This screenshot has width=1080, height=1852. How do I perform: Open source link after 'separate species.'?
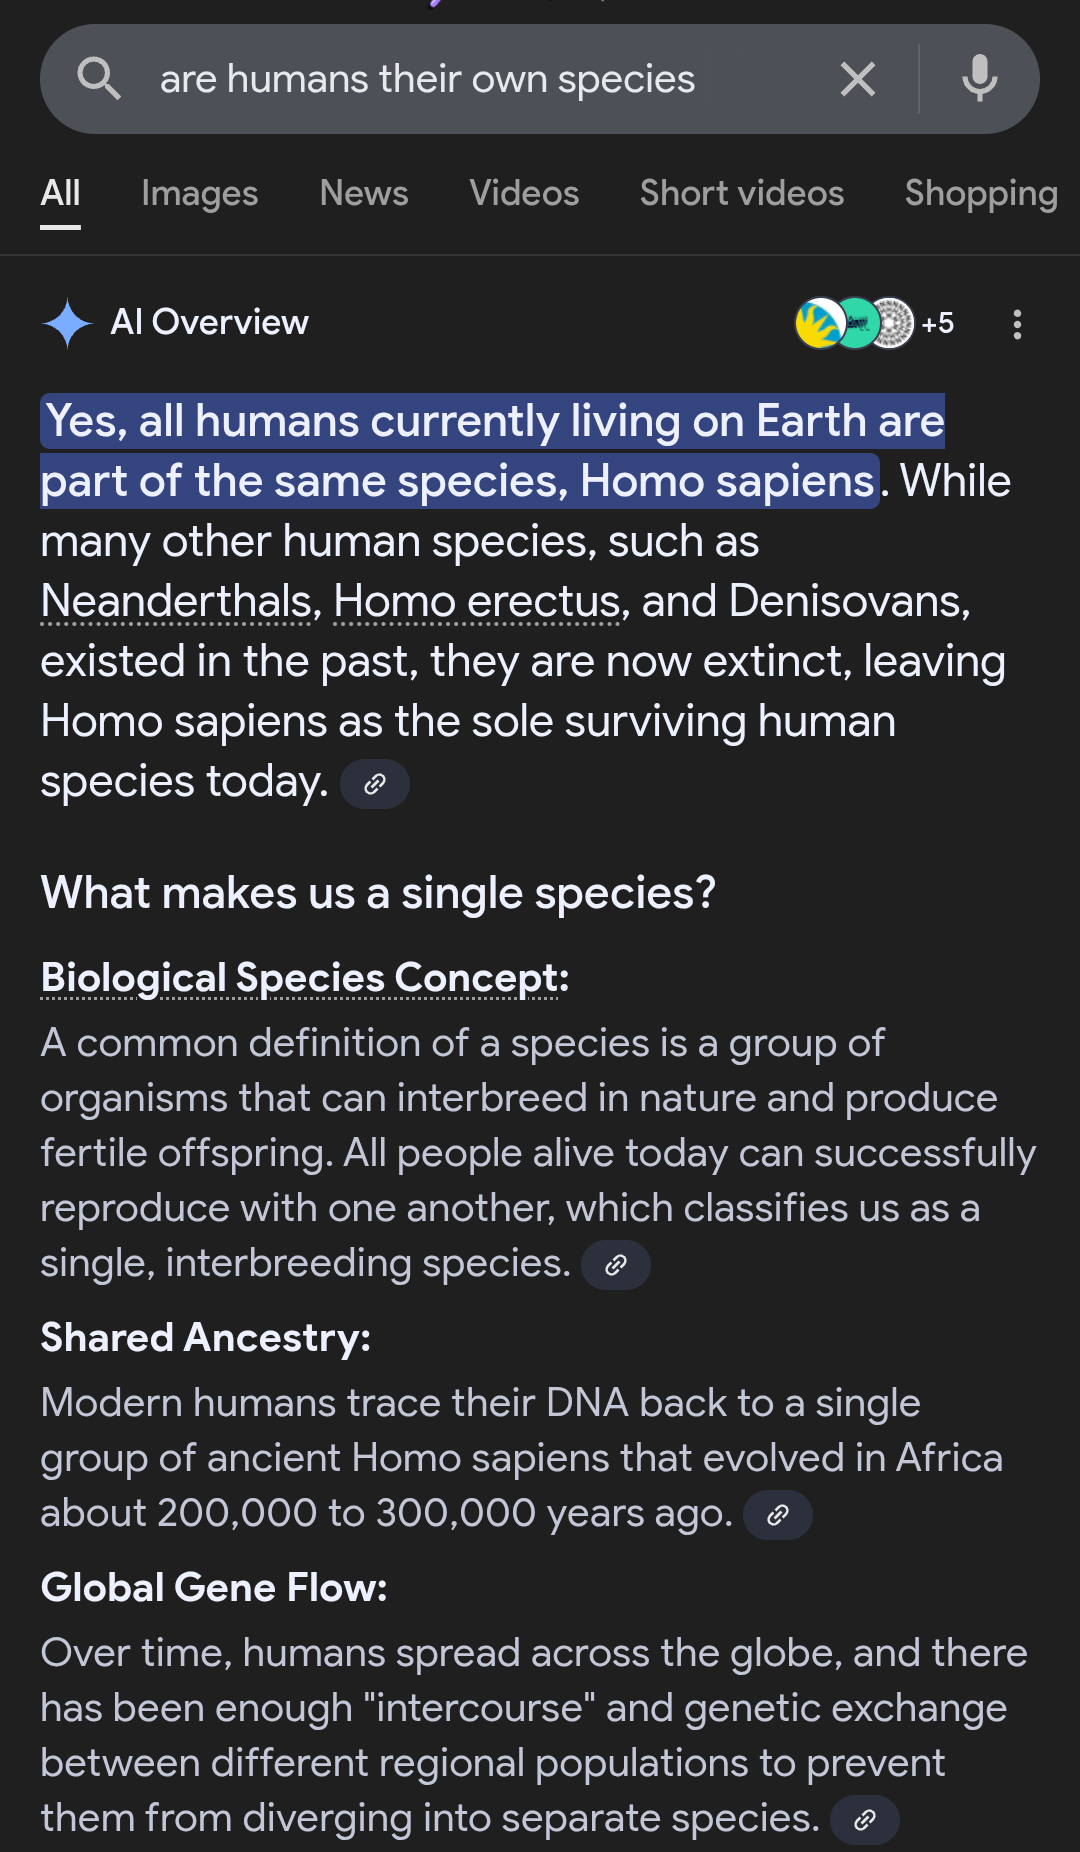865,1820
